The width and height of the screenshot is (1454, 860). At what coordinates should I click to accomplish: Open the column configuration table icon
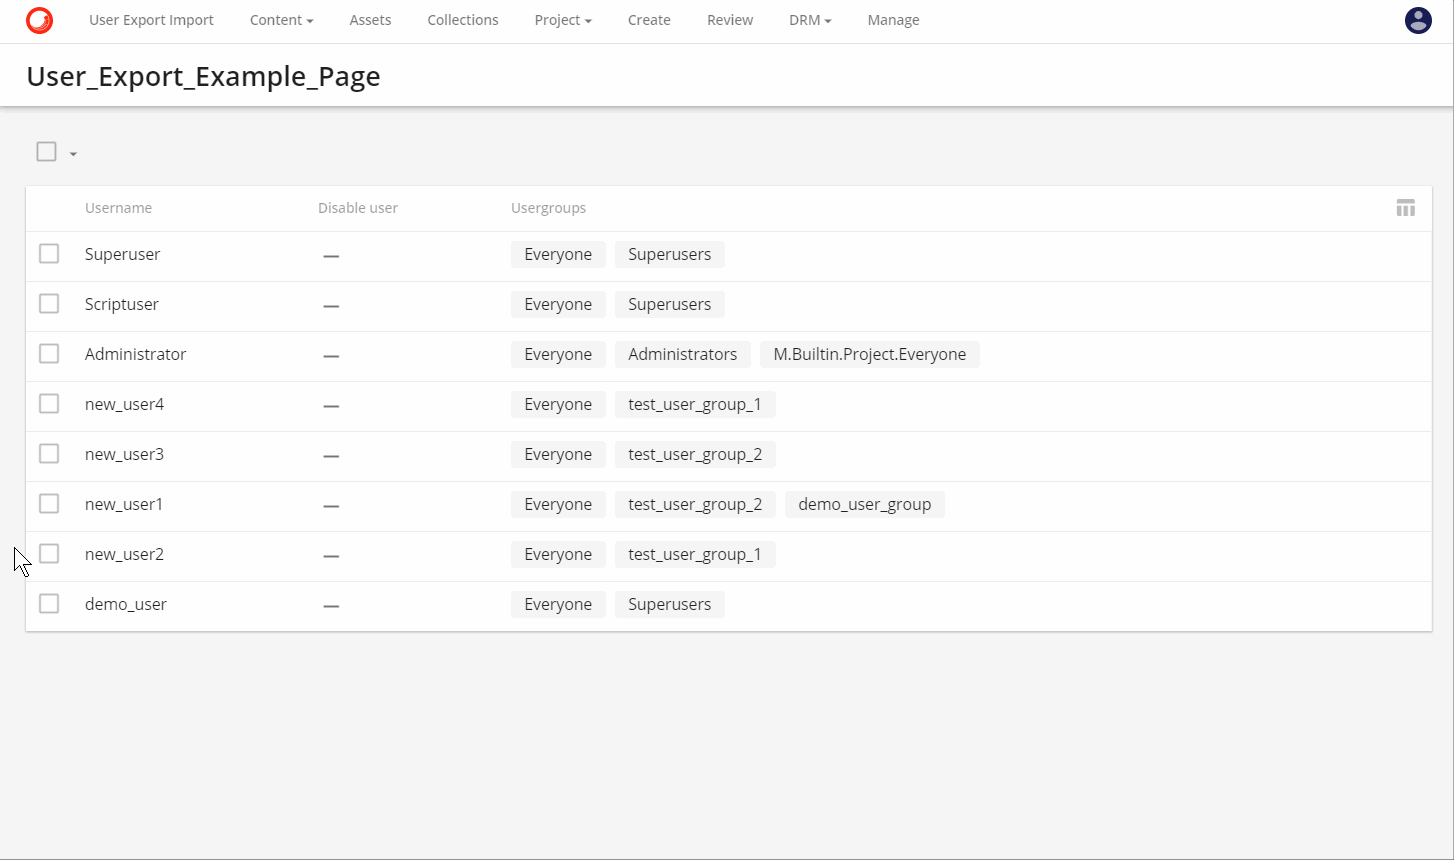pyautogui.click(x=1405, y=208)
